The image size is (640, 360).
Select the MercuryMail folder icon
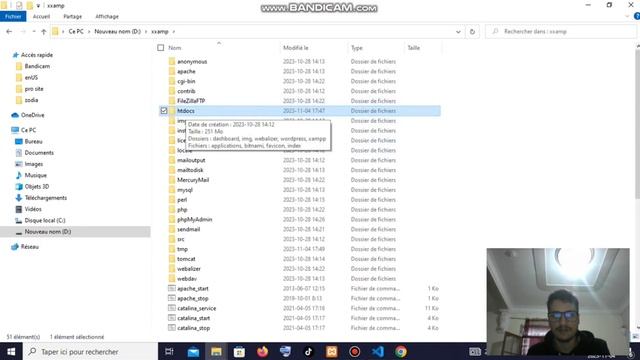(x=172, y=180)
